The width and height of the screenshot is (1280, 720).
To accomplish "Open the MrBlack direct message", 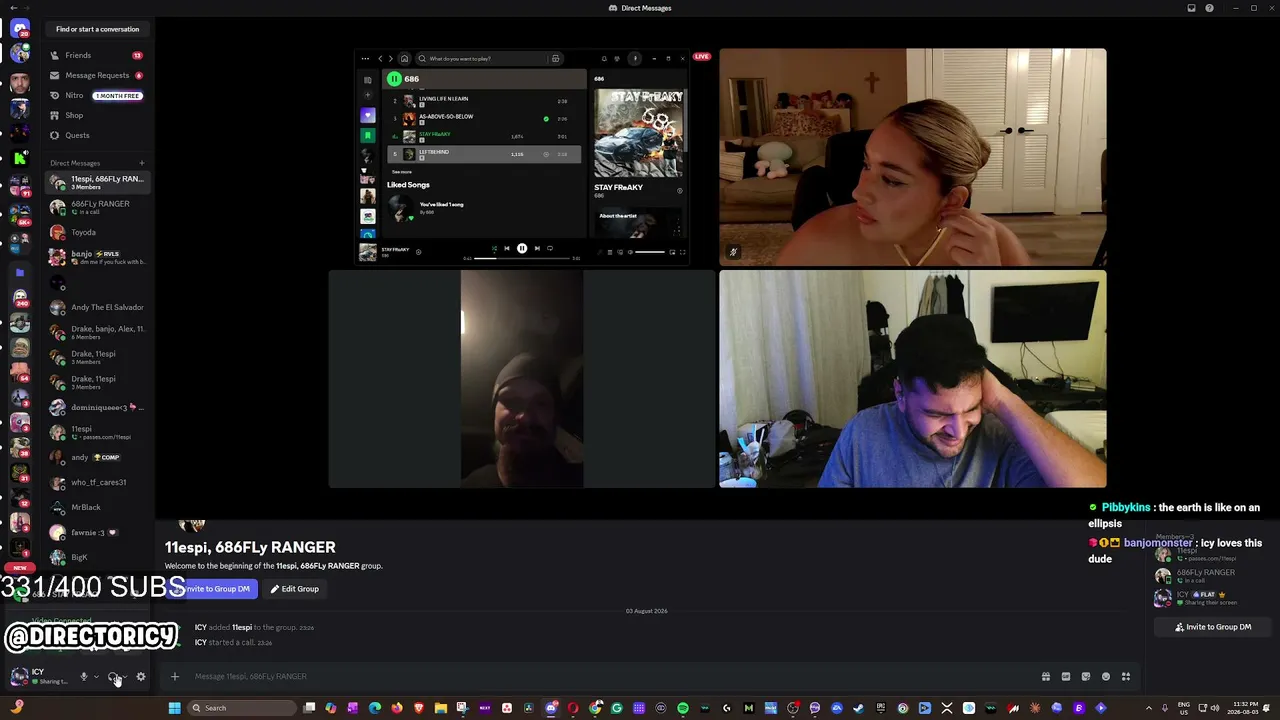I will click(96, 507).
